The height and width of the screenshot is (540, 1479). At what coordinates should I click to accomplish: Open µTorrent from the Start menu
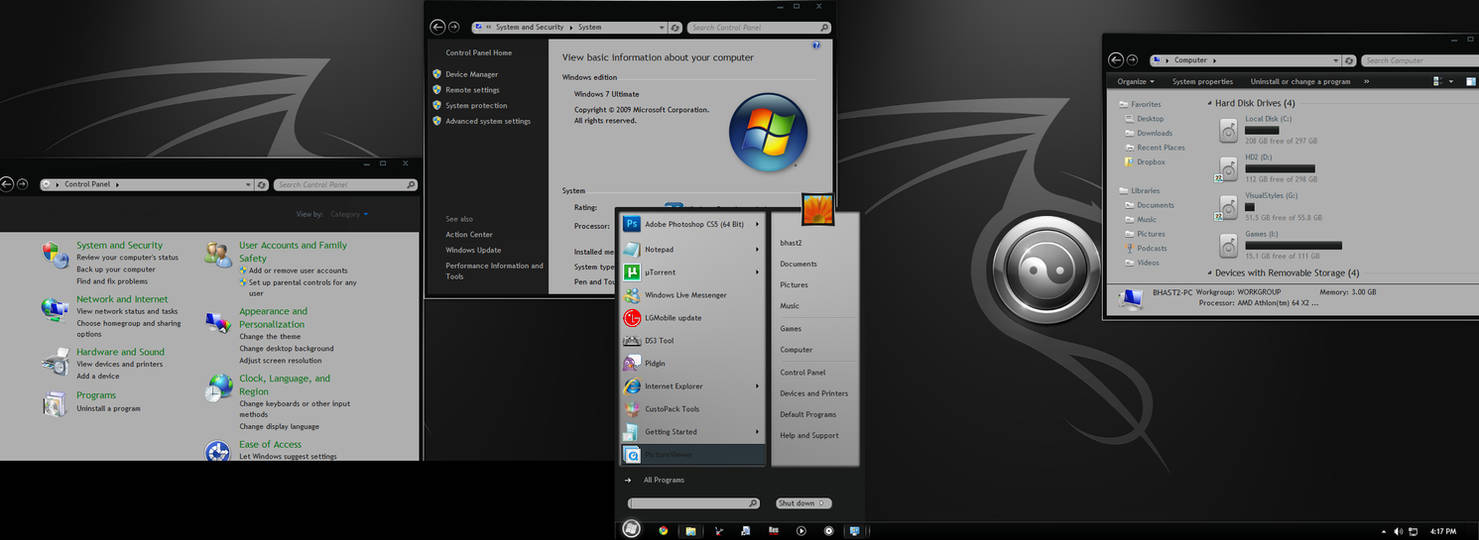(x=694, y=272)
